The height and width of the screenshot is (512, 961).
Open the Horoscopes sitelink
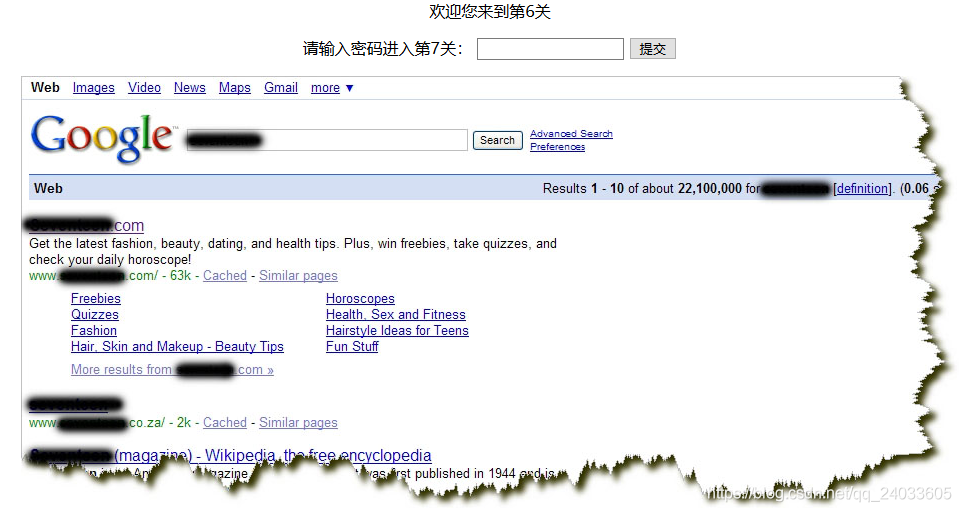(360, 298)
